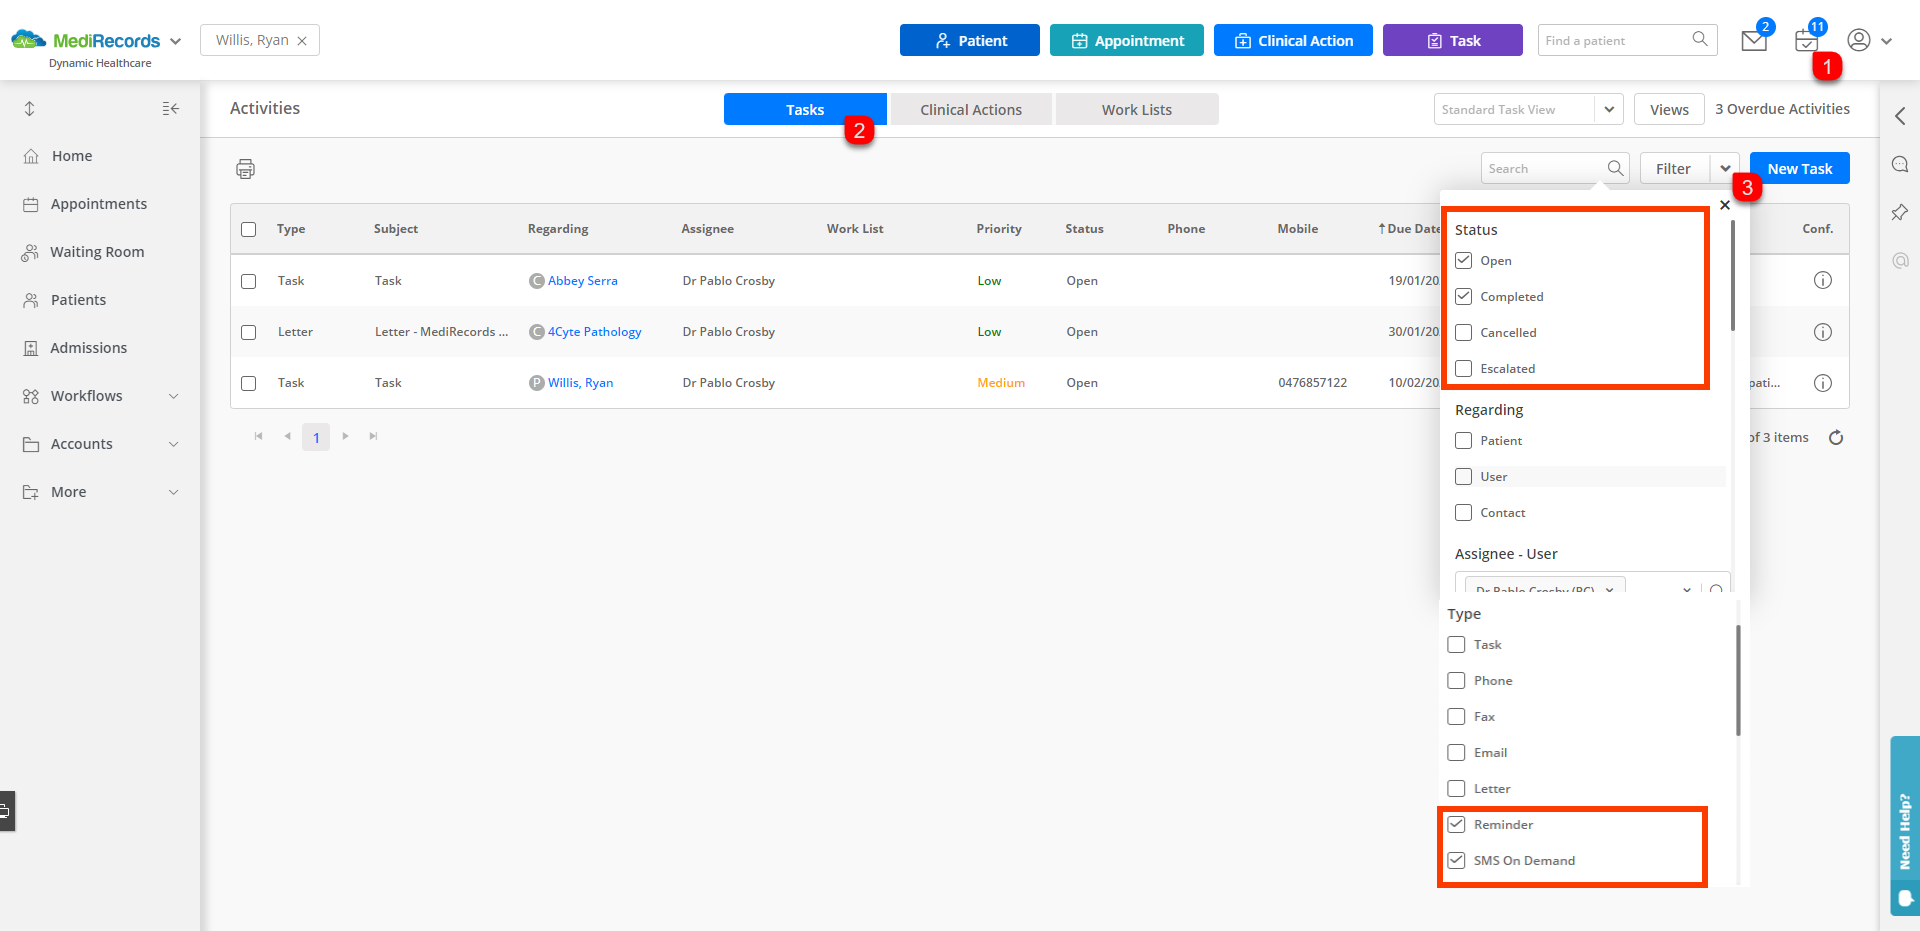Open the activities calendar icon with badge

point(1806,41)
